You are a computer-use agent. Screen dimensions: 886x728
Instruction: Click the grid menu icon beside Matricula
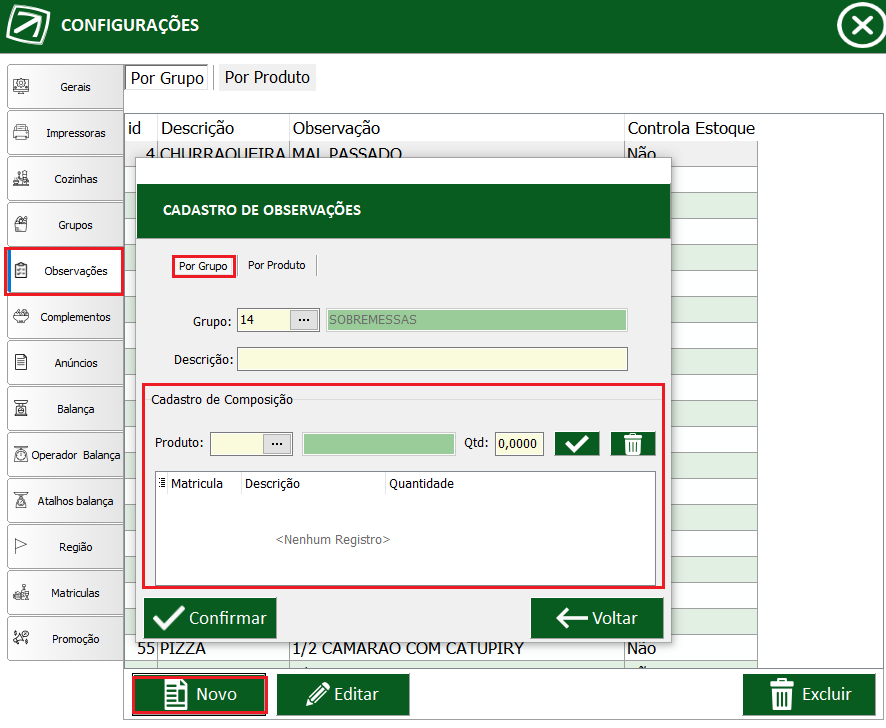pyautogui.click(x=162, y=483)
